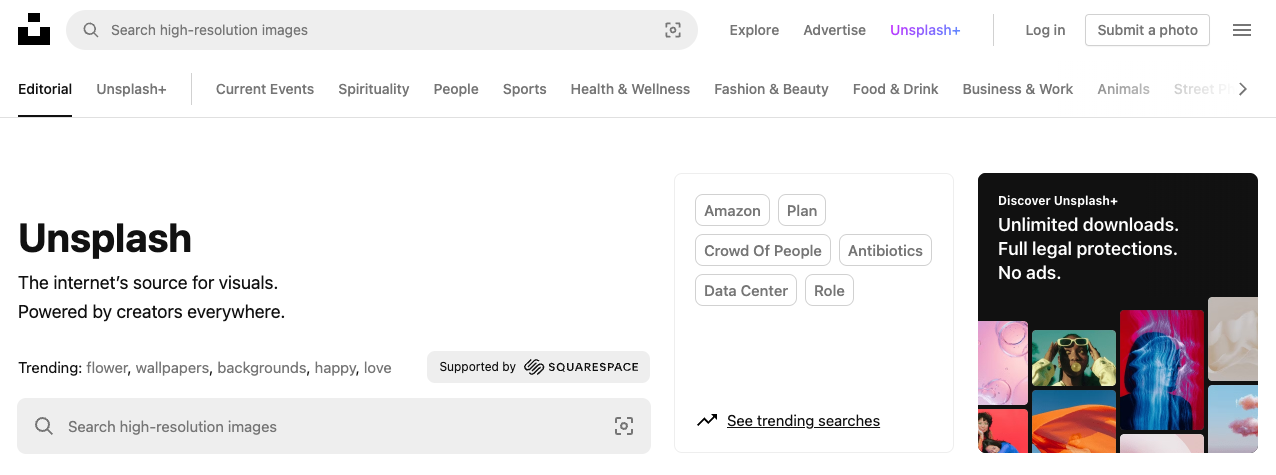Open the Current Events category
This screenshot has height=475, width=1276.
[x=265, y=89]
